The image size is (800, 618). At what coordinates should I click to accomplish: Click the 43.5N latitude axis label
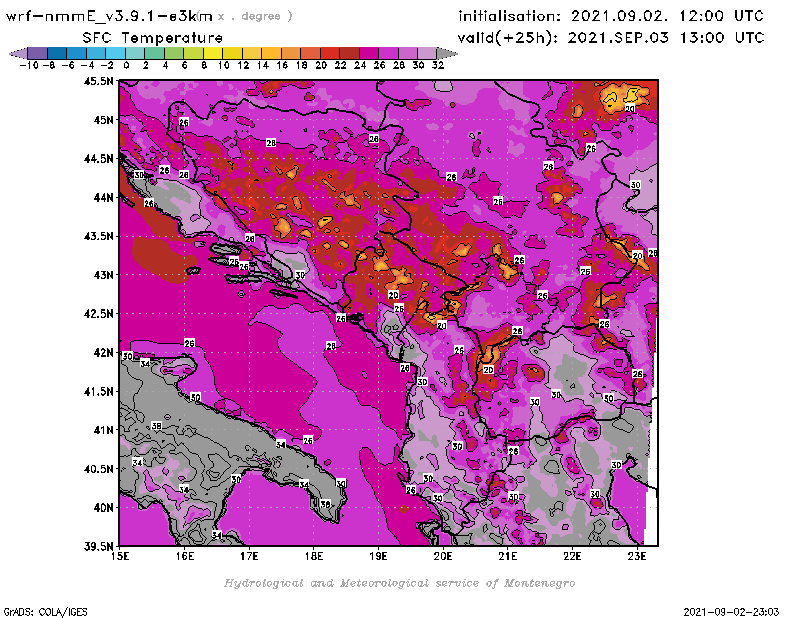point(98,236)
